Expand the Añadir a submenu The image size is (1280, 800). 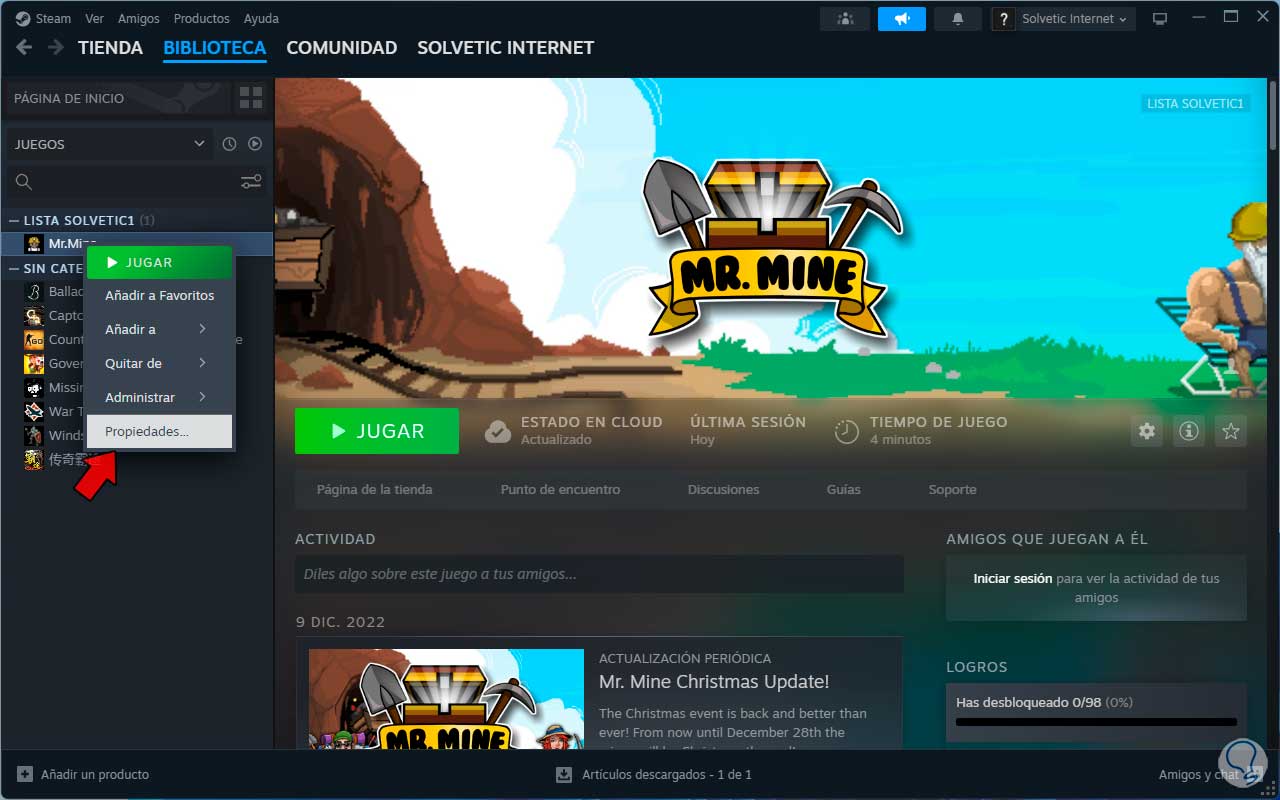click(x=160, y=329)
